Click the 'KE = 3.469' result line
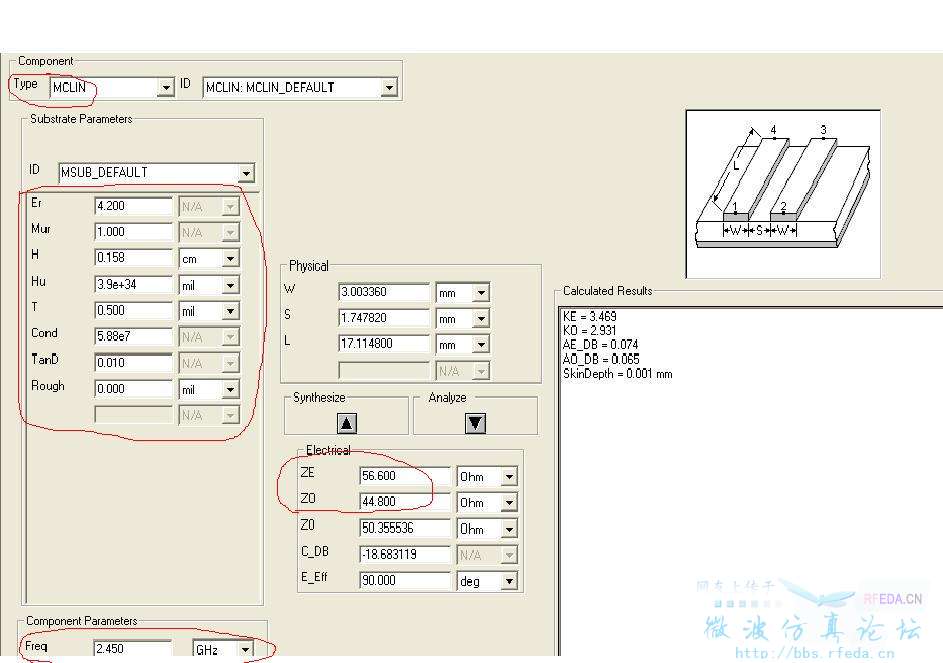 [589, 316]
